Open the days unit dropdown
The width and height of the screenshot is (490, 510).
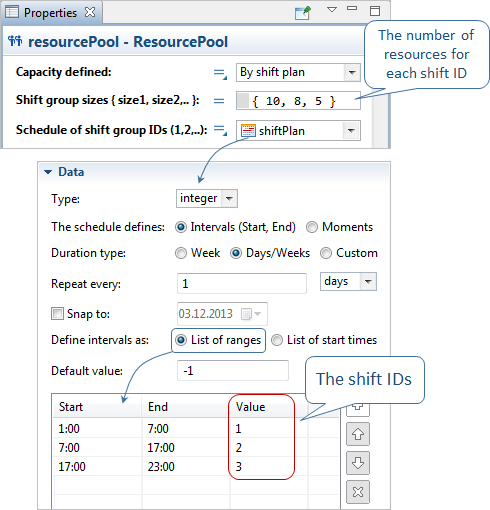(348, 282)
